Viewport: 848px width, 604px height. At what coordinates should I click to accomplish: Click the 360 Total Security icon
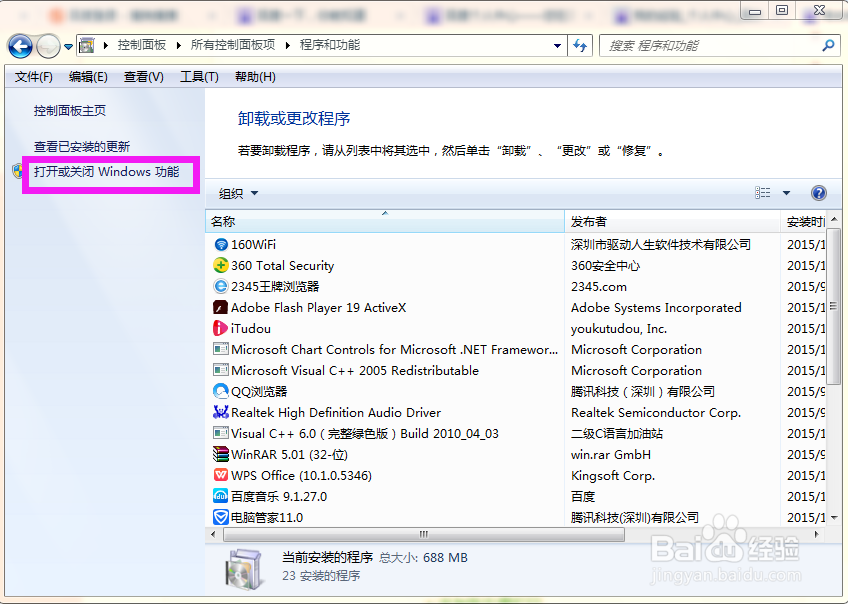(x=221, y=266)
